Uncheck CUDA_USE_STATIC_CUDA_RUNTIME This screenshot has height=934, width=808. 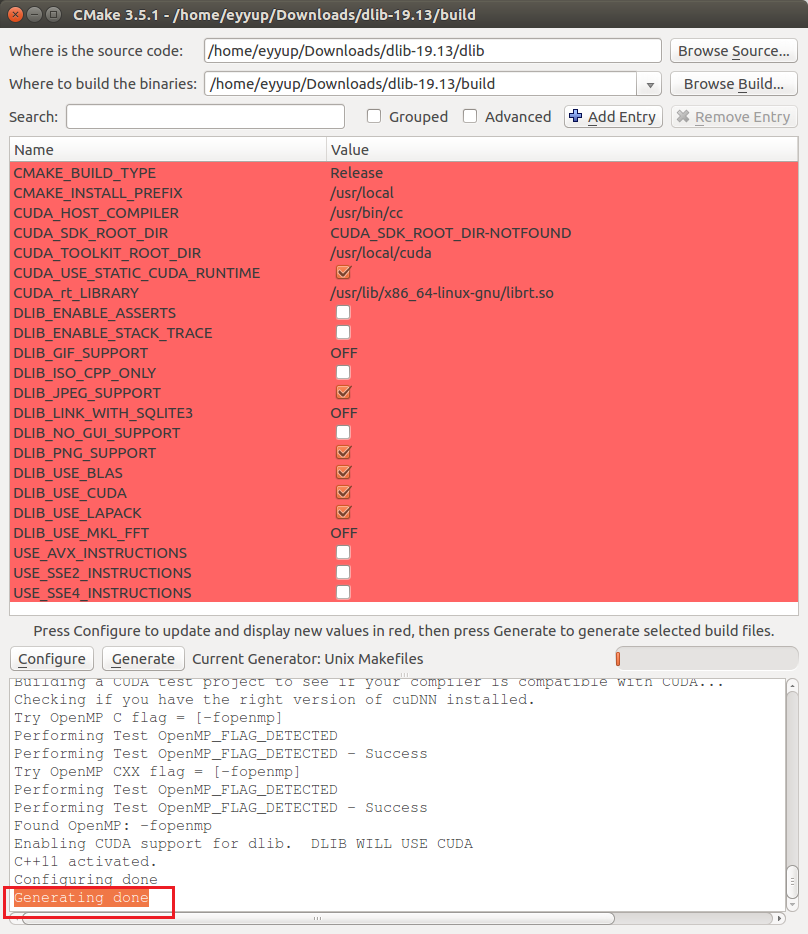[343, 273]
